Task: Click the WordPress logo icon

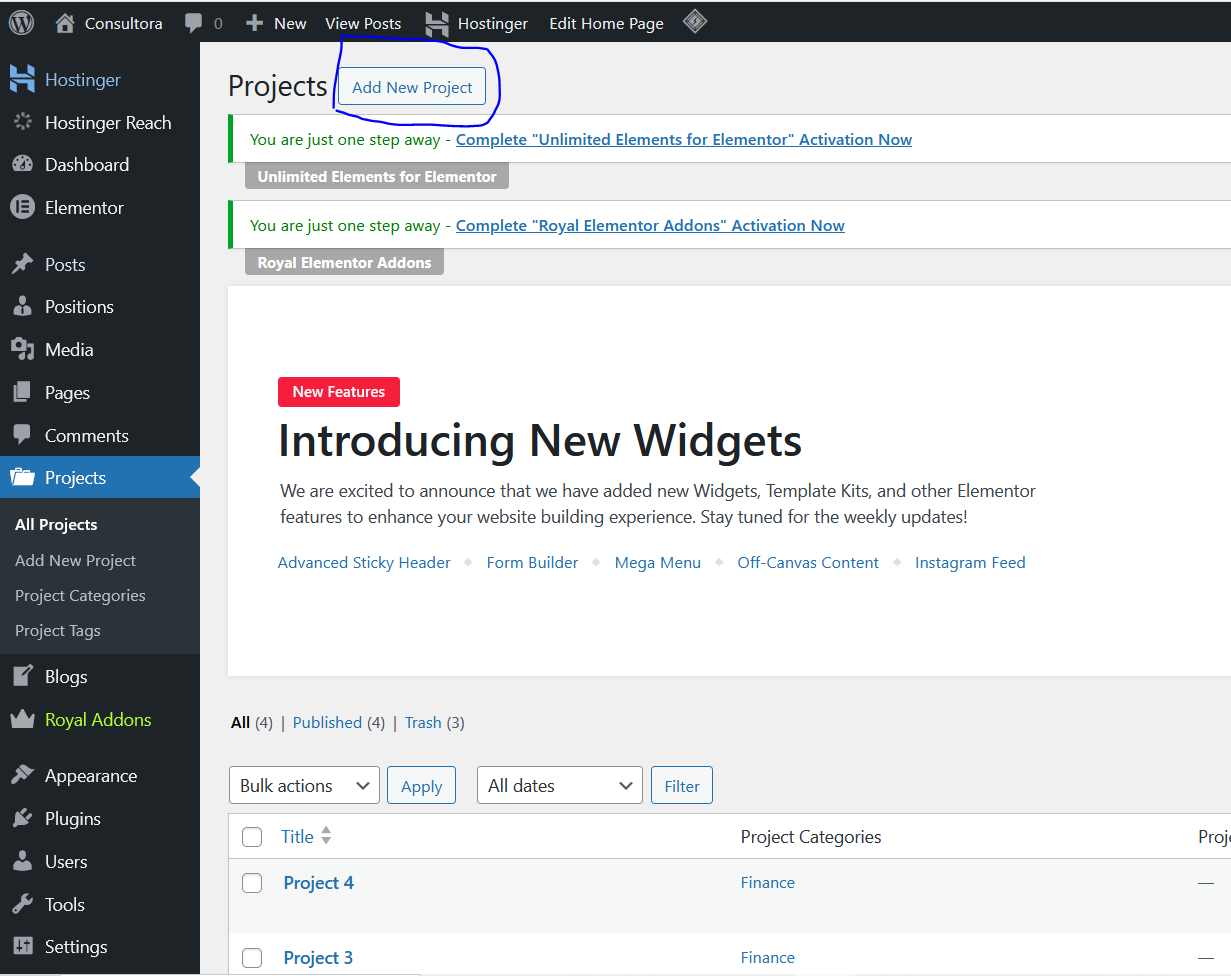Action: (x=21, y=22)
